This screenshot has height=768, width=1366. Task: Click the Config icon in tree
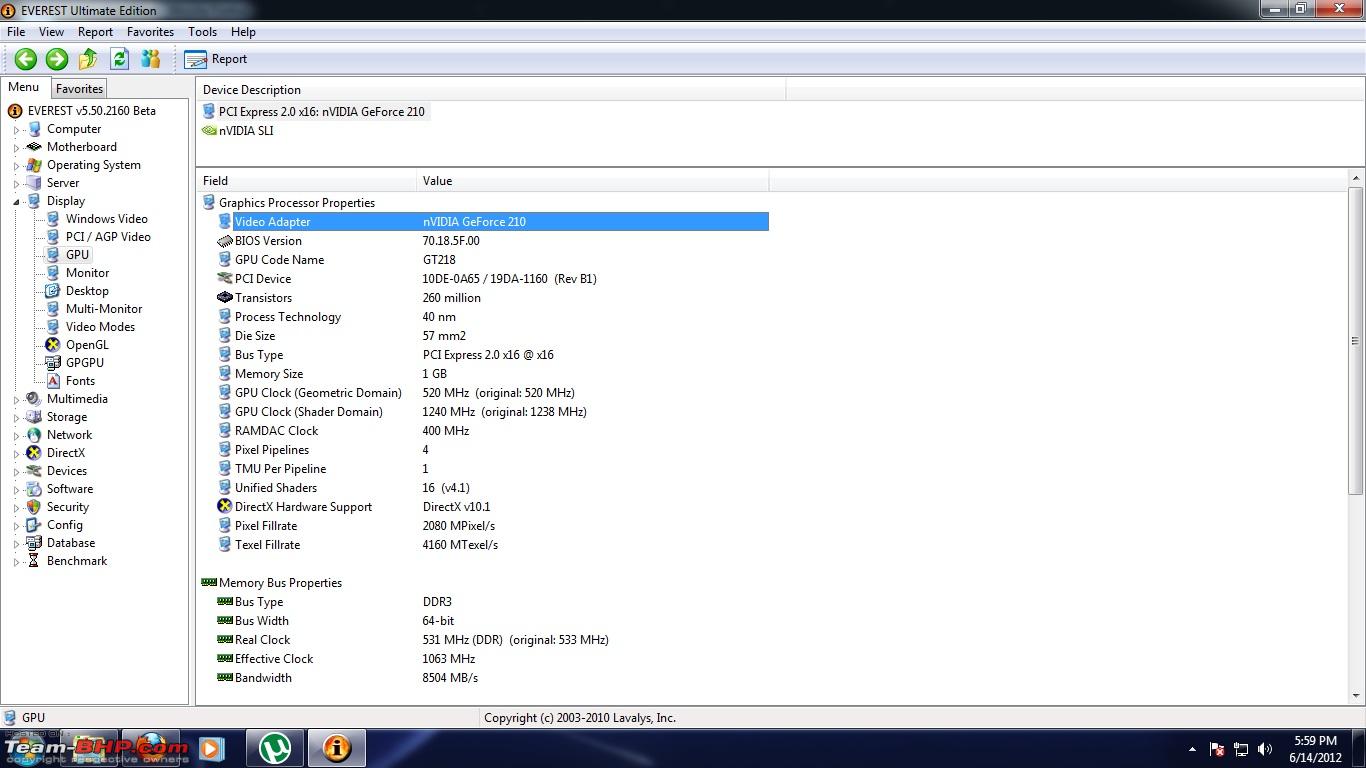point(34,525)
